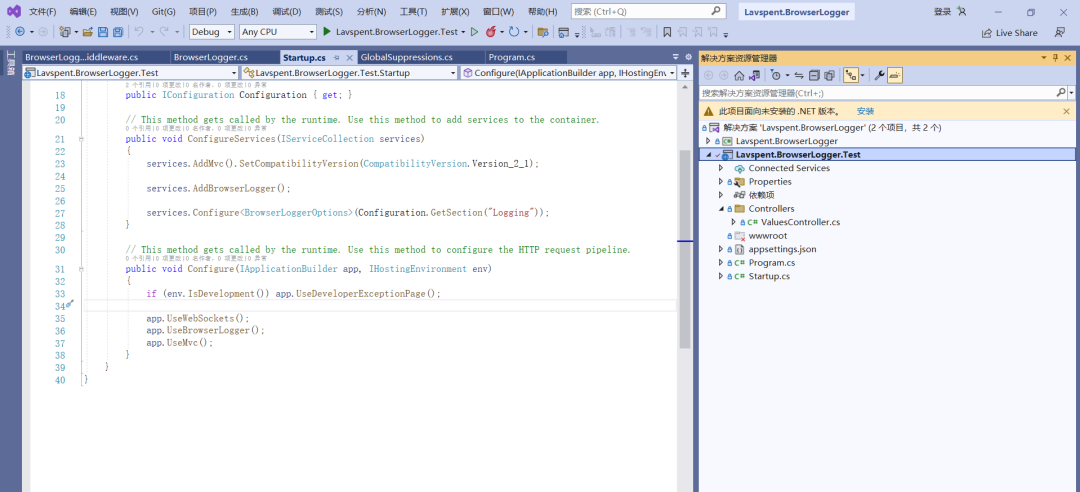Click Start Without Debugging outline play icon

click(x=475, y=32)
